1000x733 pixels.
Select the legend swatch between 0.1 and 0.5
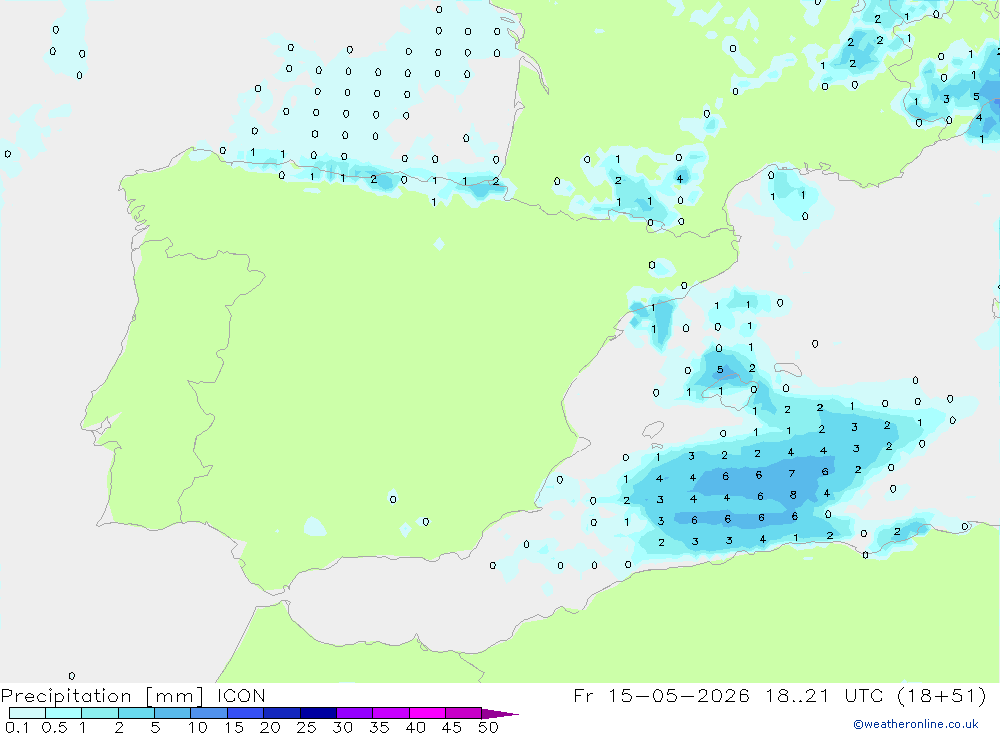tap(27, 713)
